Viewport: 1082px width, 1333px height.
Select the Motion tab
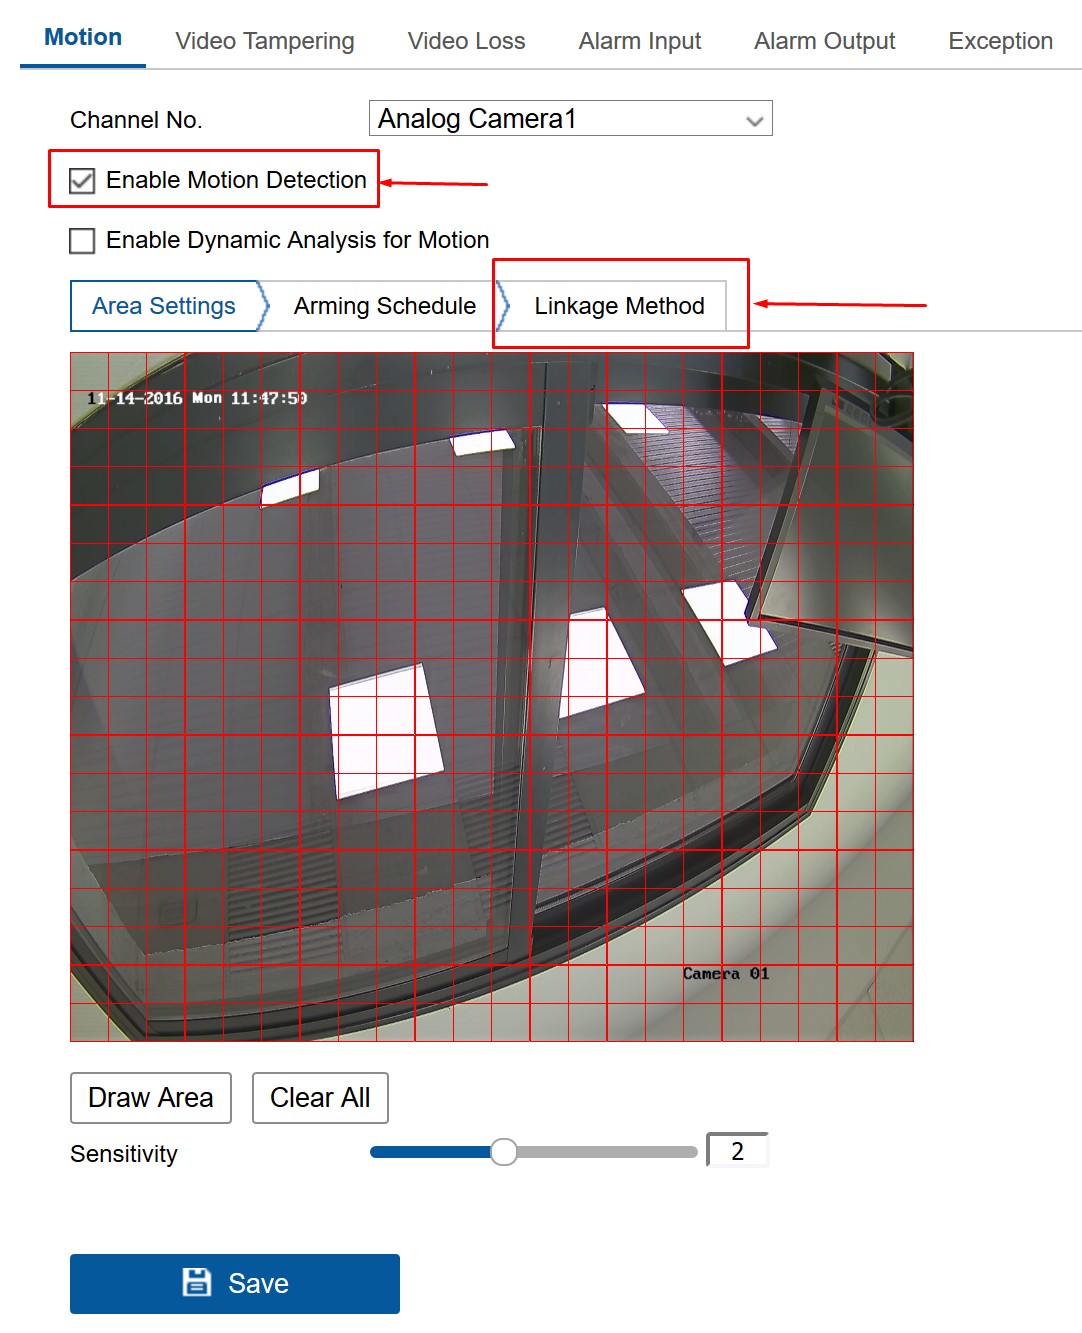coord(83,38)
